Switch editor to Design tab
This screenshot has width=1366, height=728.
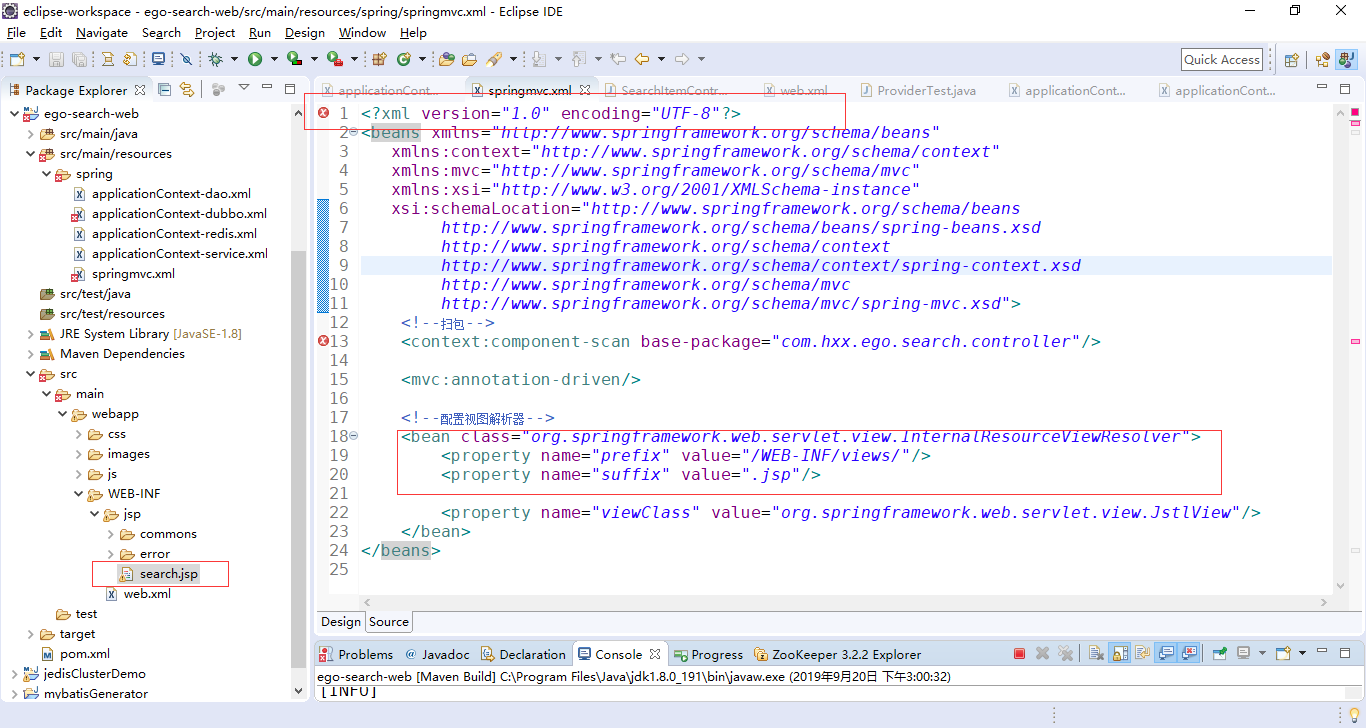(340, 621)
